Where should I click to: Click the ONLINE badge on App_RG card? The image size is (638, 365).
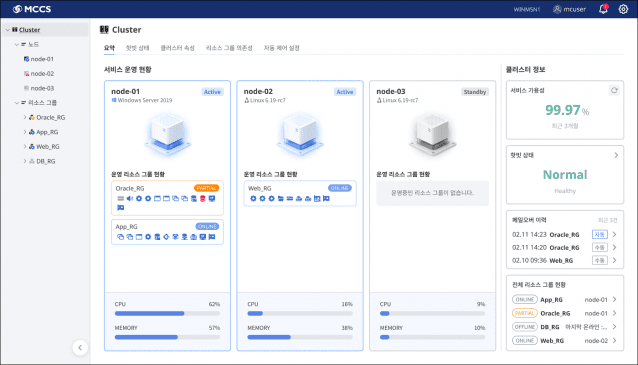tap(207, 226)
